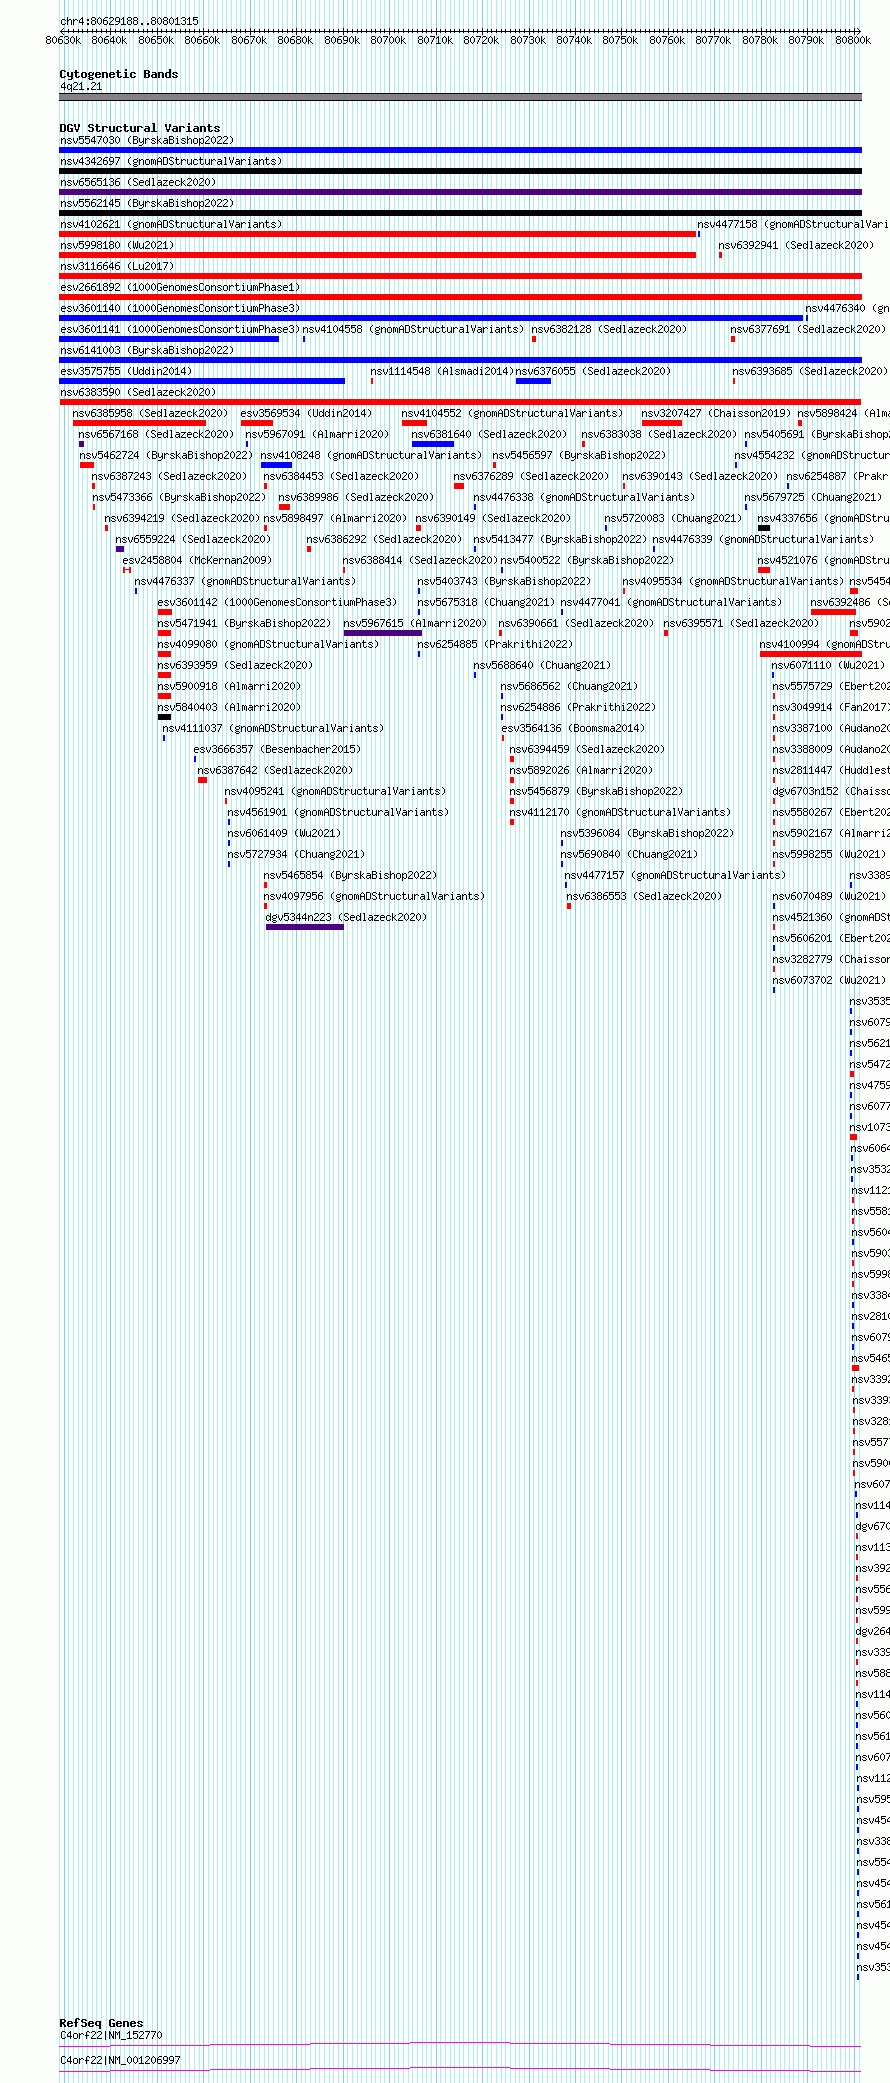Click nsv5967615 (Almarri2020) label

pyautogui.click(x=415, y=623)
